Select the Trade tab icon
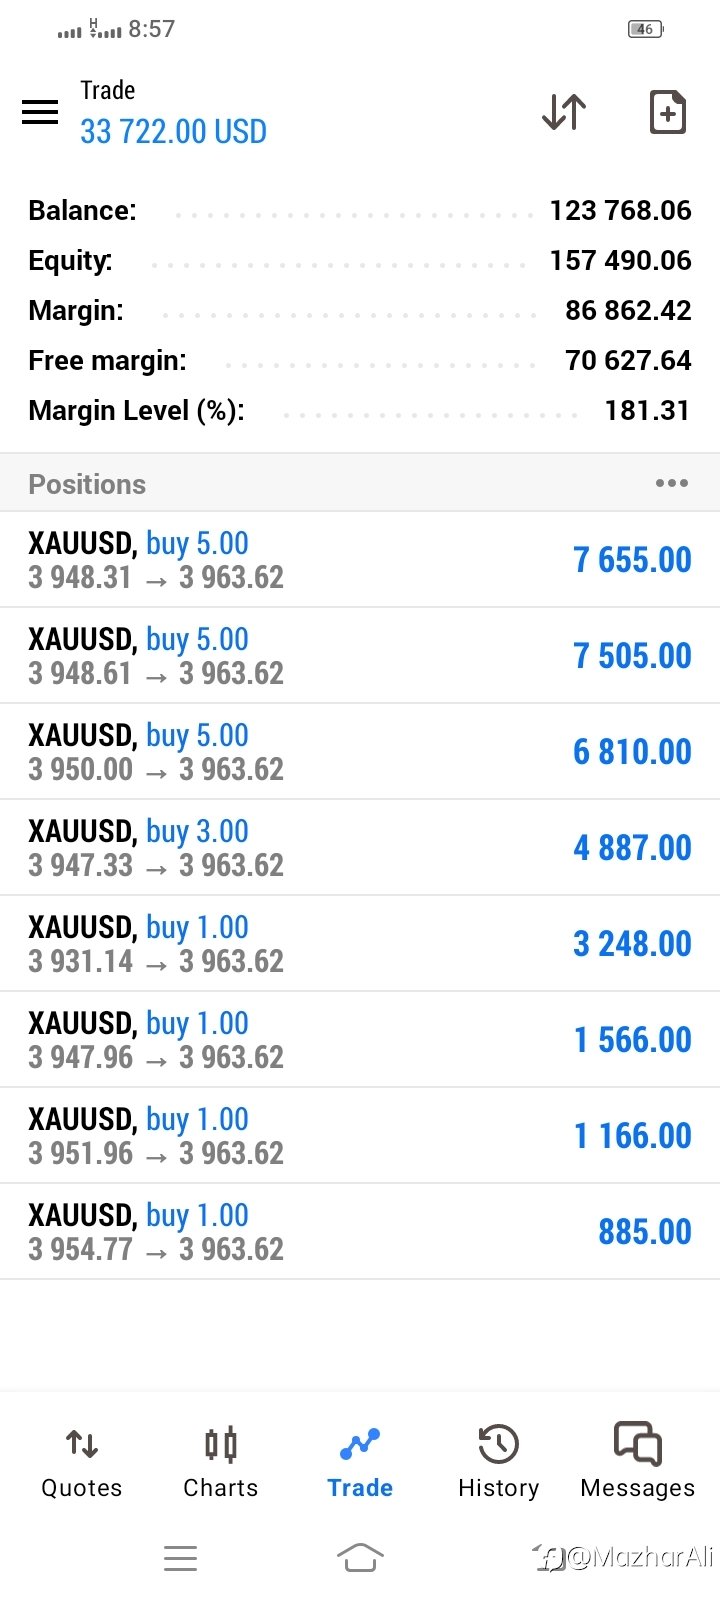 tap(360, 1445)
